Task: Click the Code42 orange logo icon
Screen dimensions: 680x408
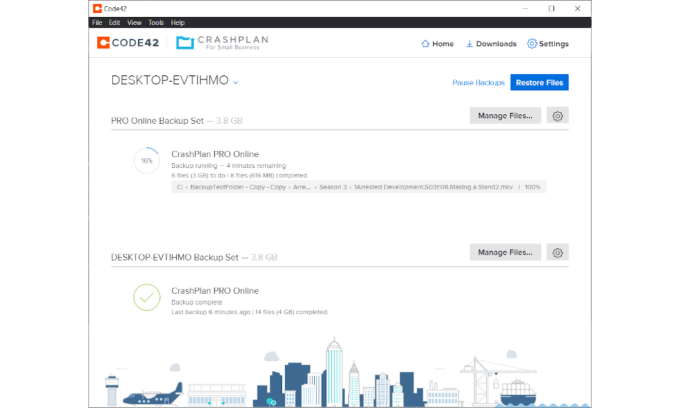Action: 103,42
